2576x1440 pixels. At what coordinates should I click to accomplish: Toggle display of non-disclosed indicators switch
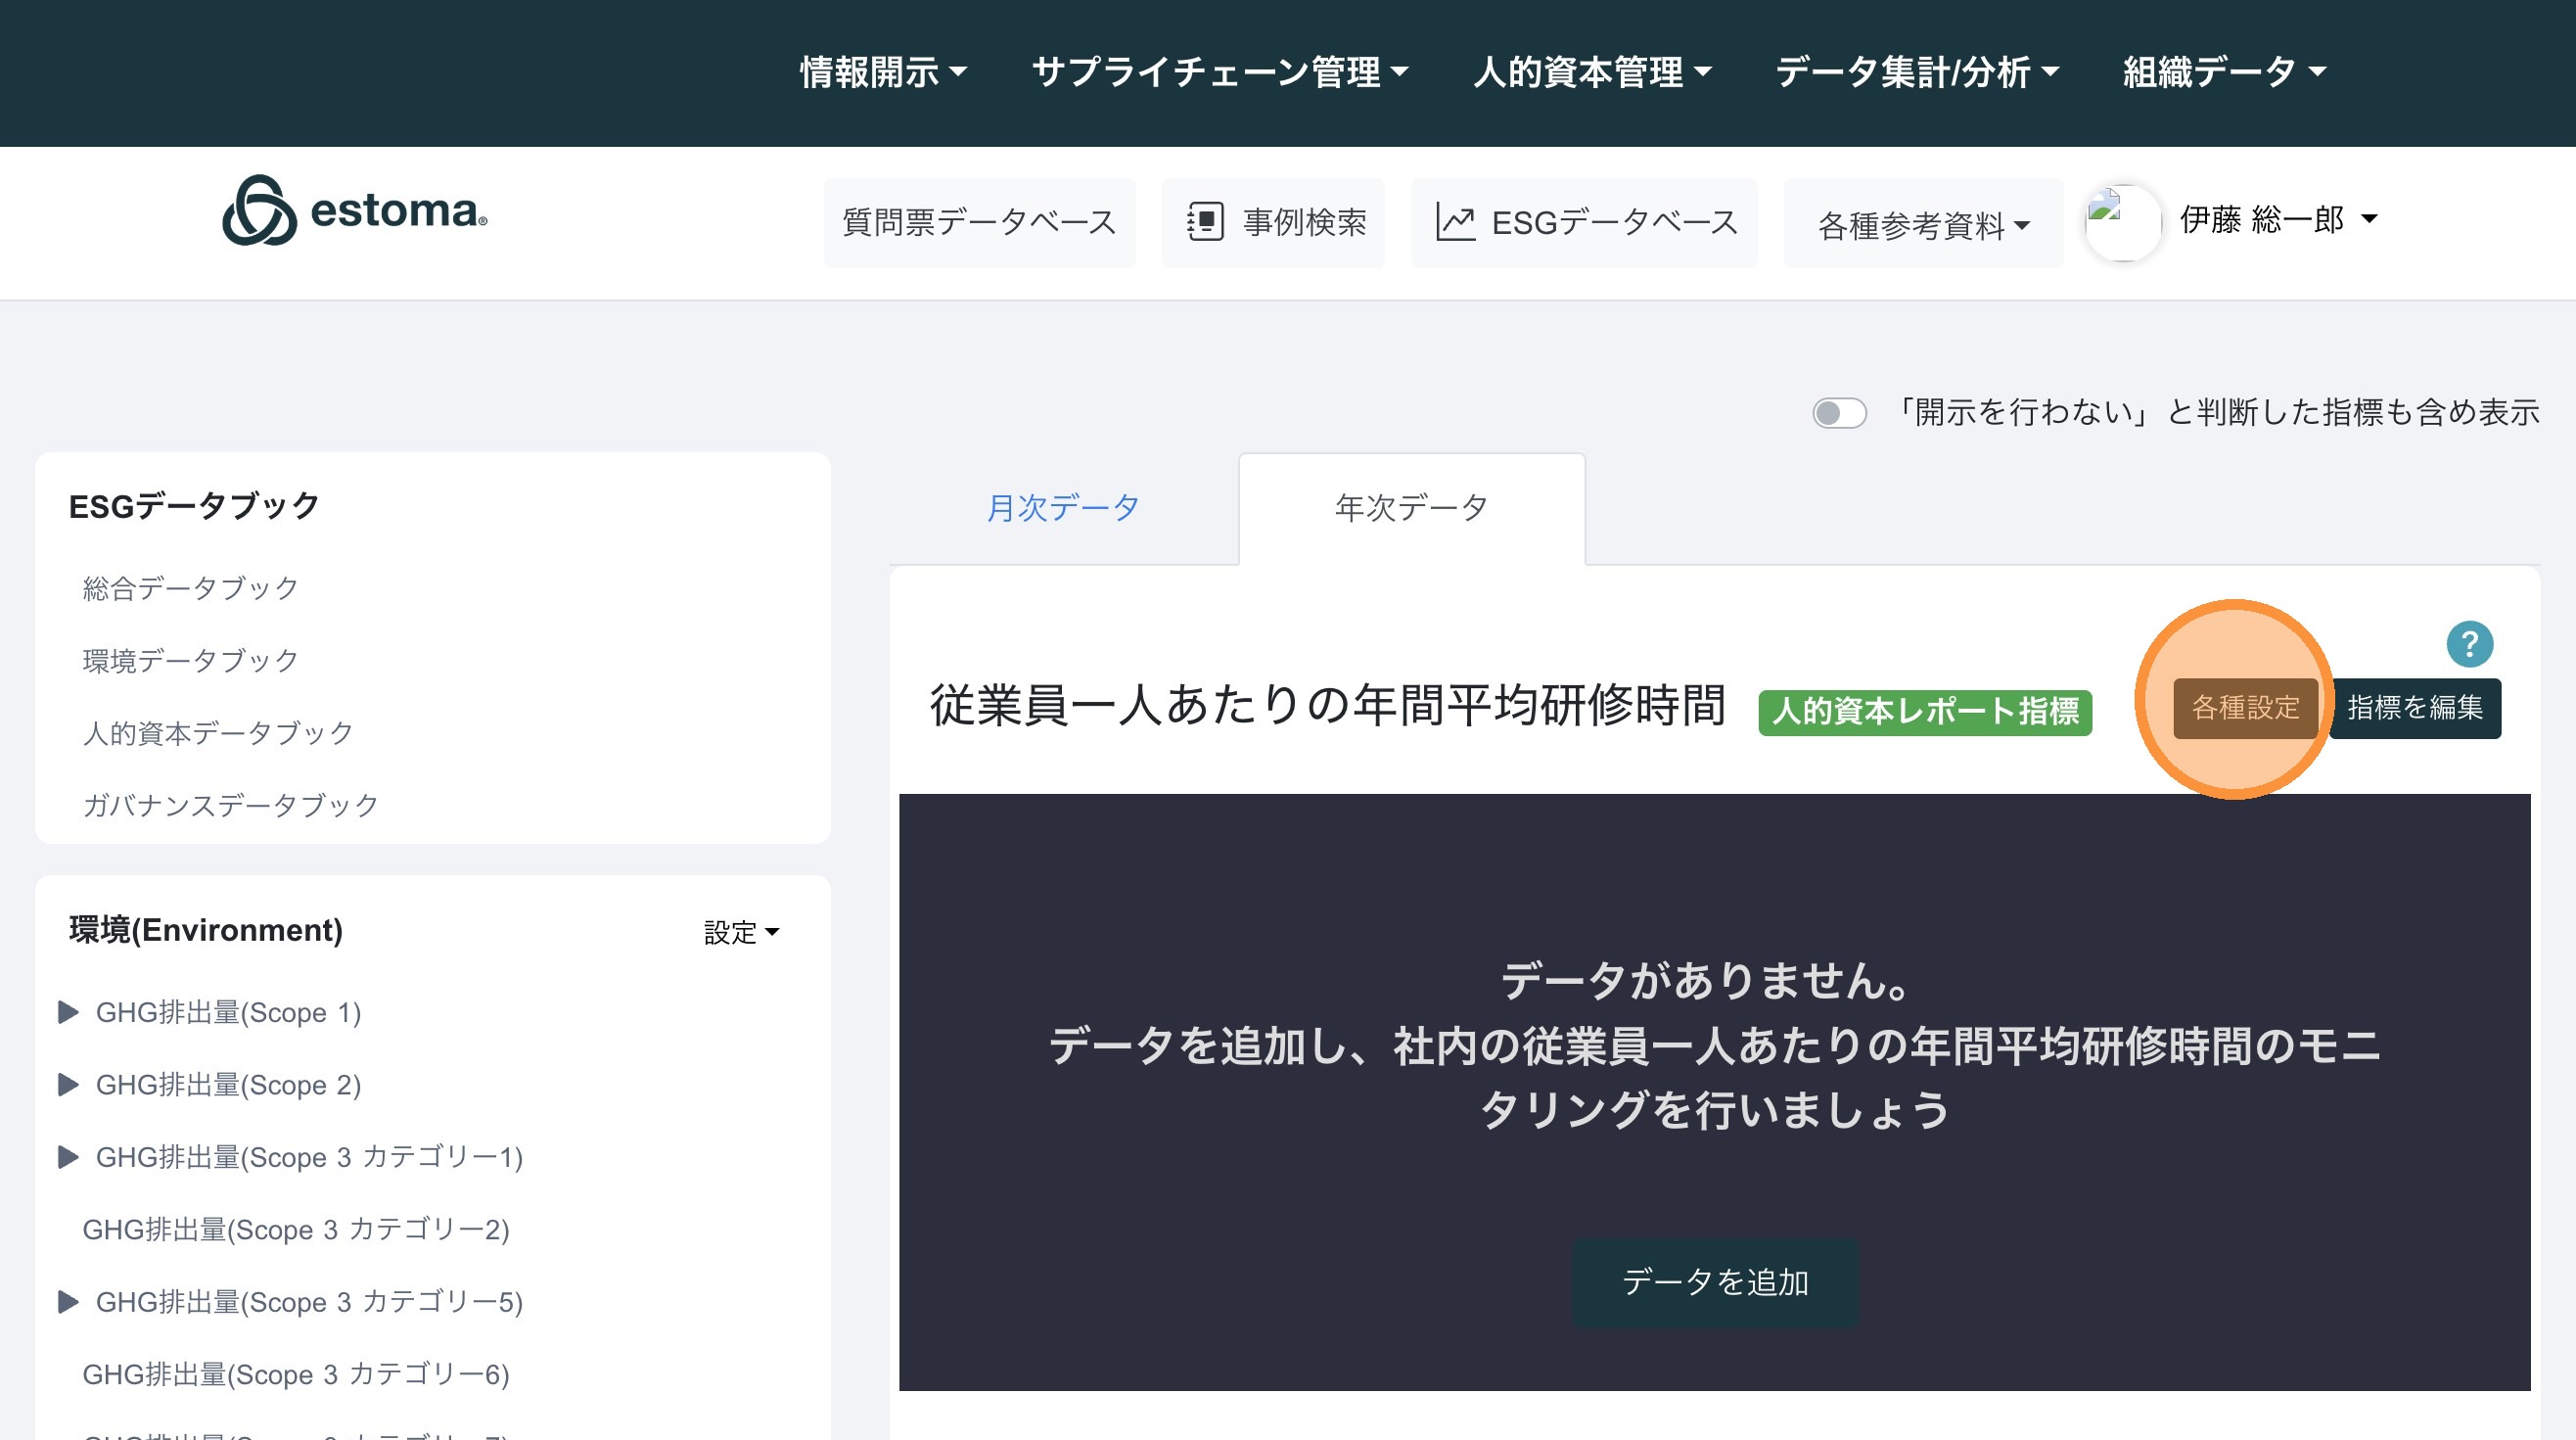pyautogui.click(x=1839, y=413)
